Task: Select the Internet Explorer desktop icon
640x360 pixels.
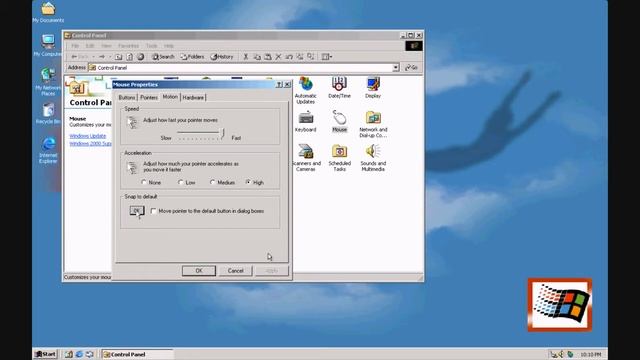Action: tap(48, 150)
